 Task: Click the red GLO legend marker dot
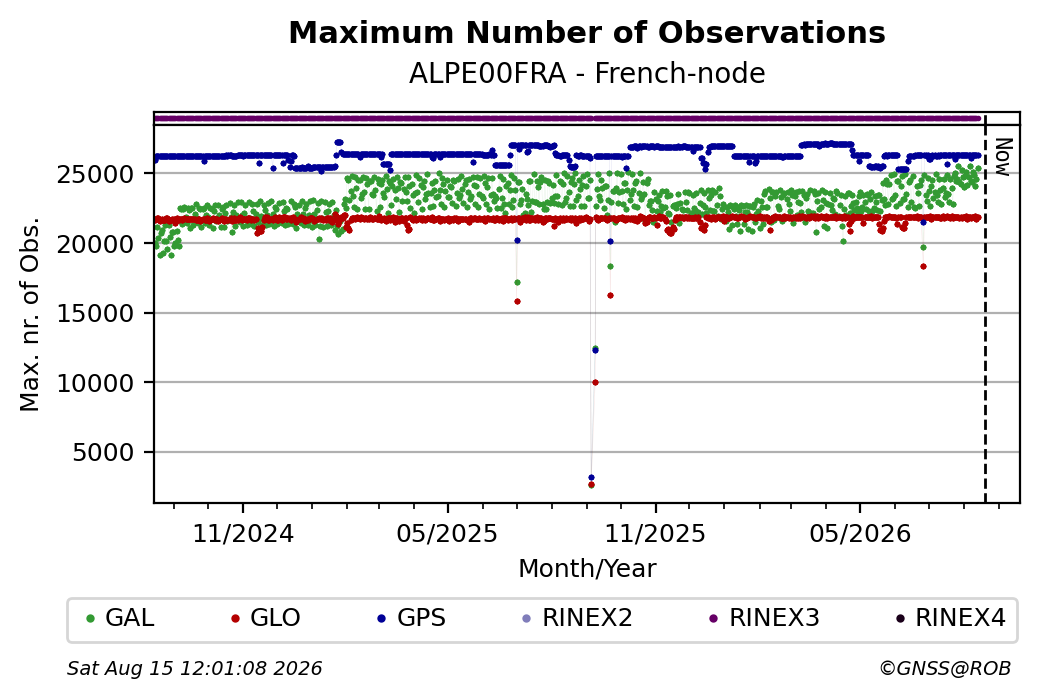click(235, 619)
